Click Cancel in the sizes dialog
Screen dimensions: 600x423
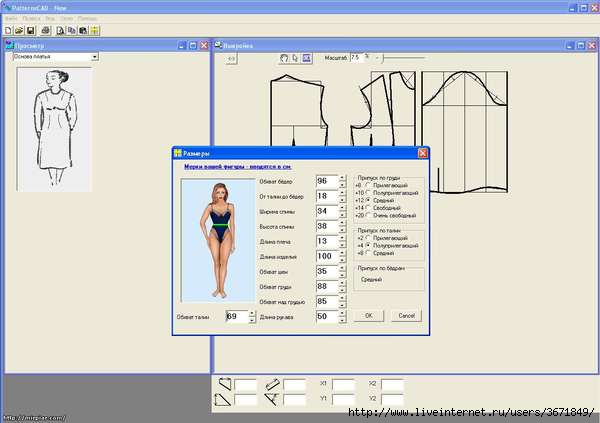point(406,316)
